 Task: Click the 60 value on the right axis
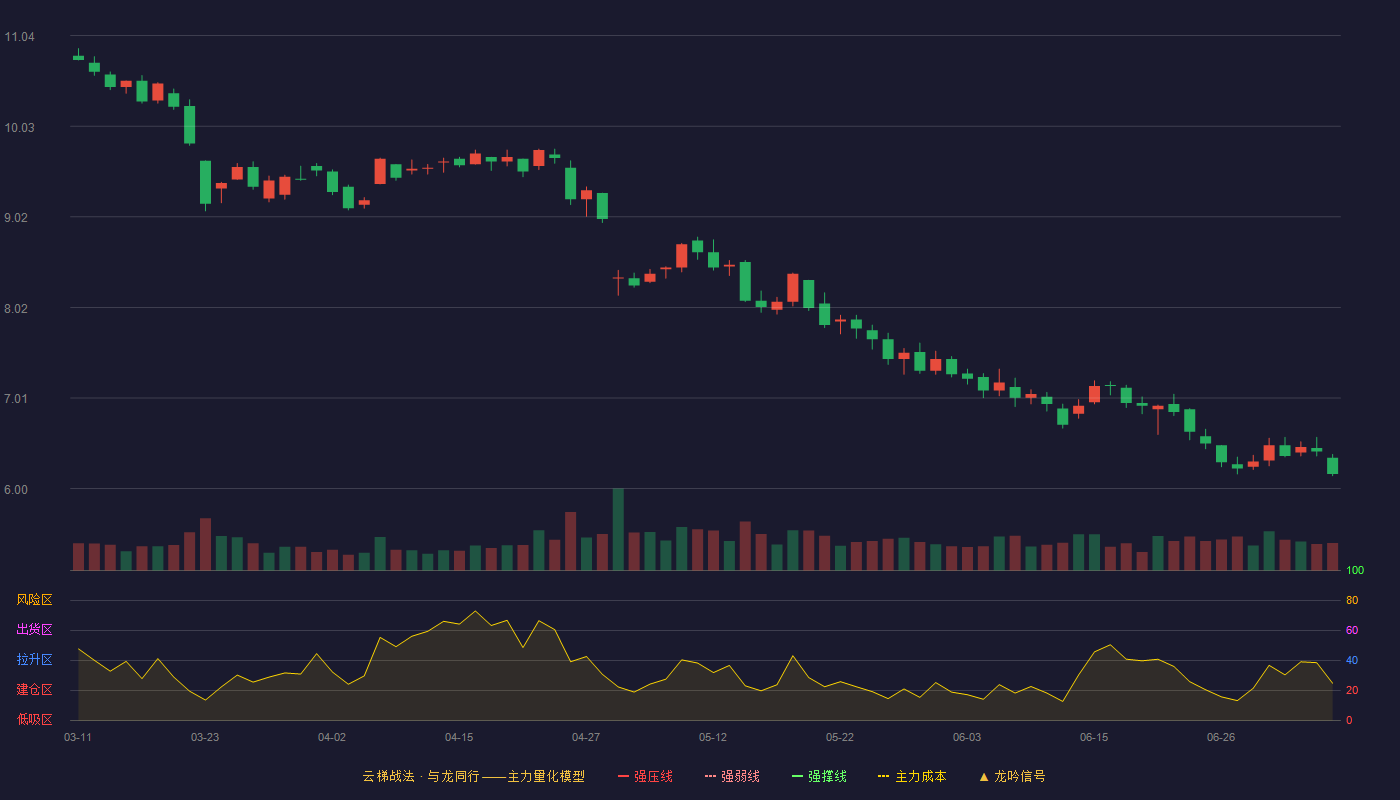1352,630
